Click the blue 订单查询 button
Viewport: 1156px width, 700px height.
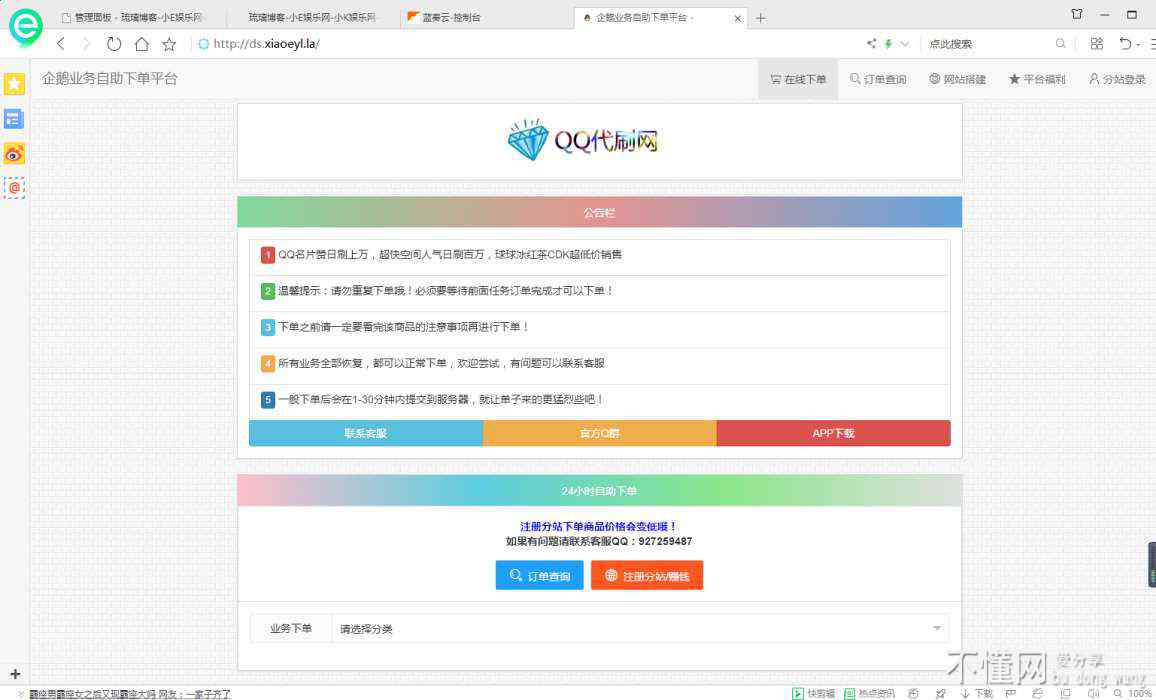point(540,575)
